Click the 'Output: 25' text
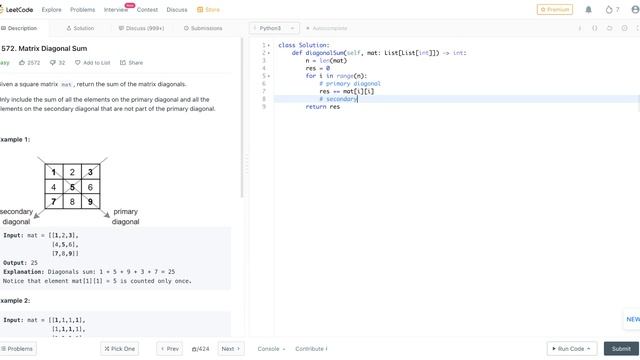 point(20,263)
